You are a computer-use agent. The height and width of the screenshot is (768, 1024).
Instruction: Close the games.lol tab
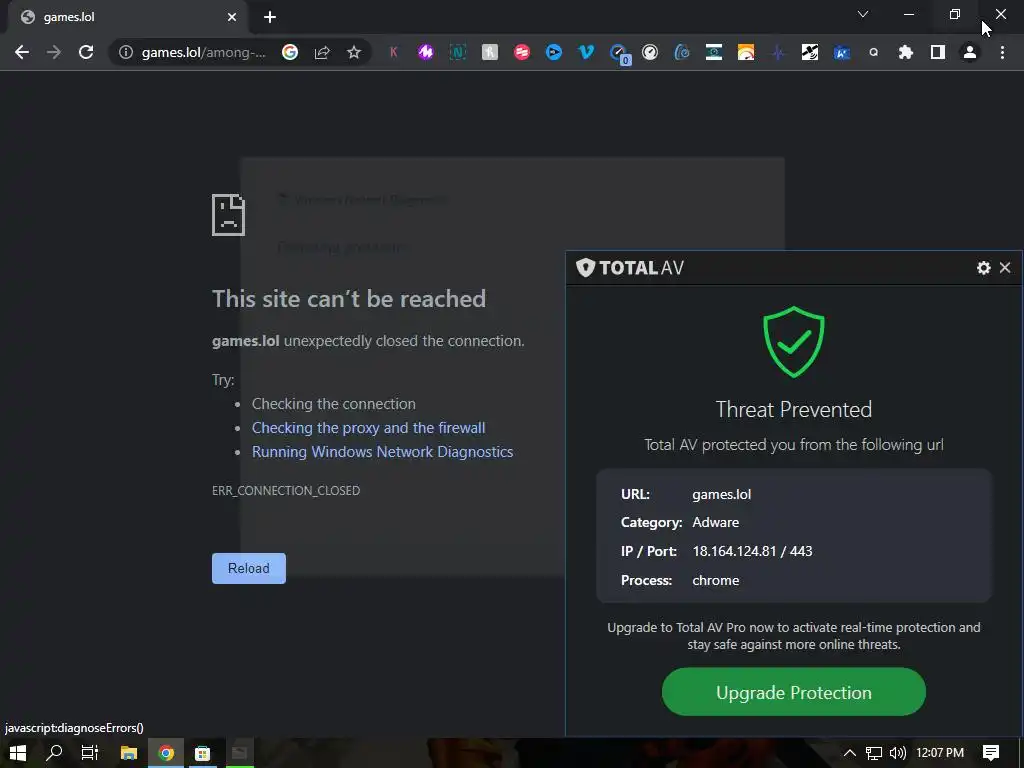(x=232, y=17)
